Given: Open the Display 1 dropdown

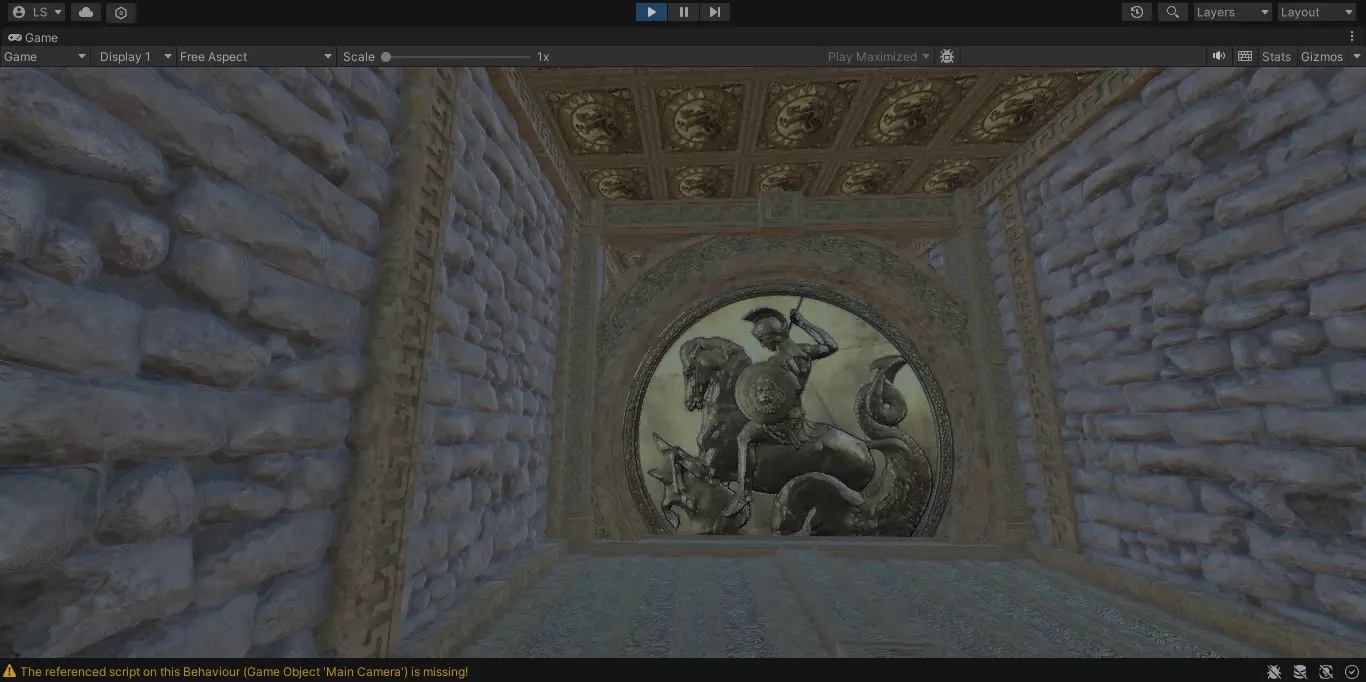Looking at the screenshot, I should [x=135, y=57].
